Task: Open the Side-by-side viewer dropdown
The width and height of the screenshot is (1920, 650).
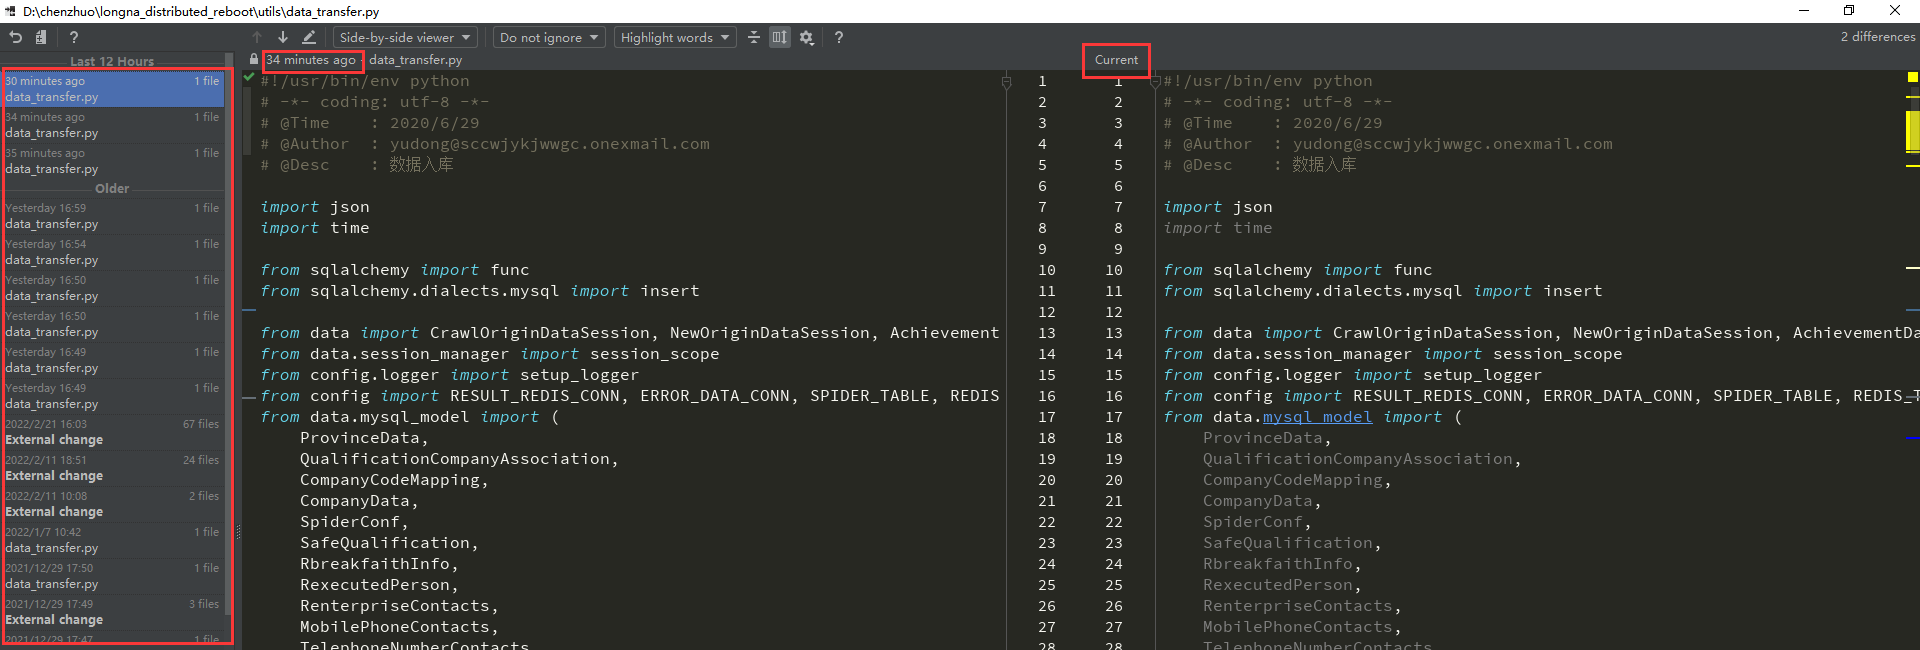Action: tap(404, 37)
